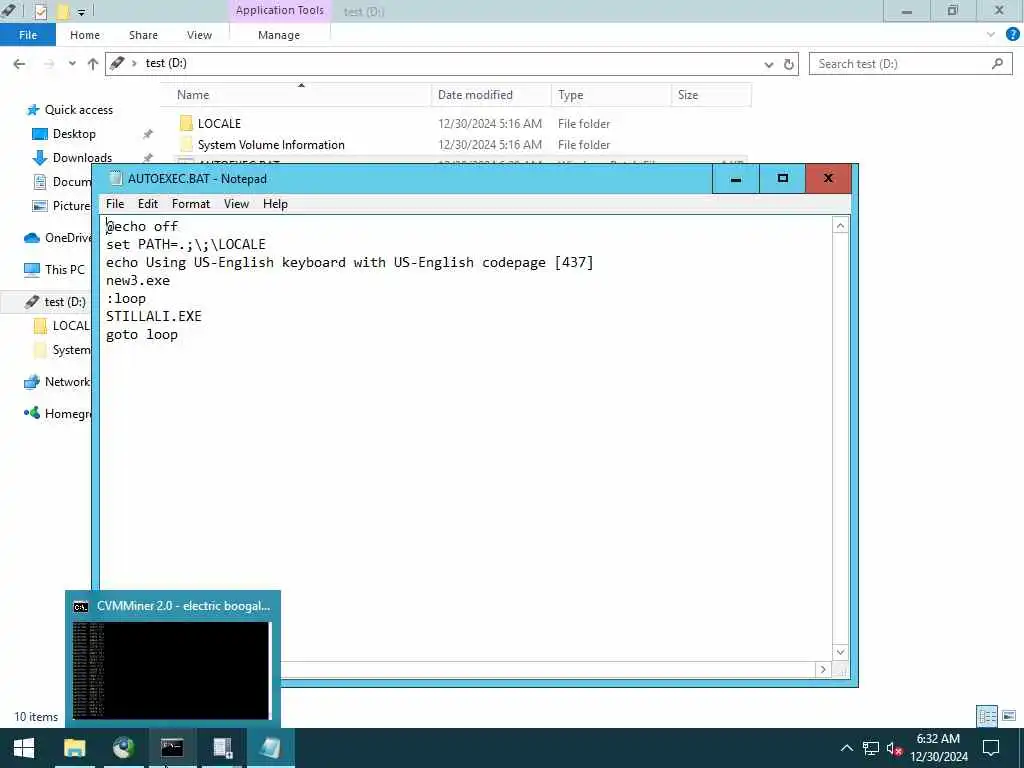The height and width of the screenshot is (768, 1024).
Task: Select This PC in the navigation pane
Action: [x=64, y=269]
